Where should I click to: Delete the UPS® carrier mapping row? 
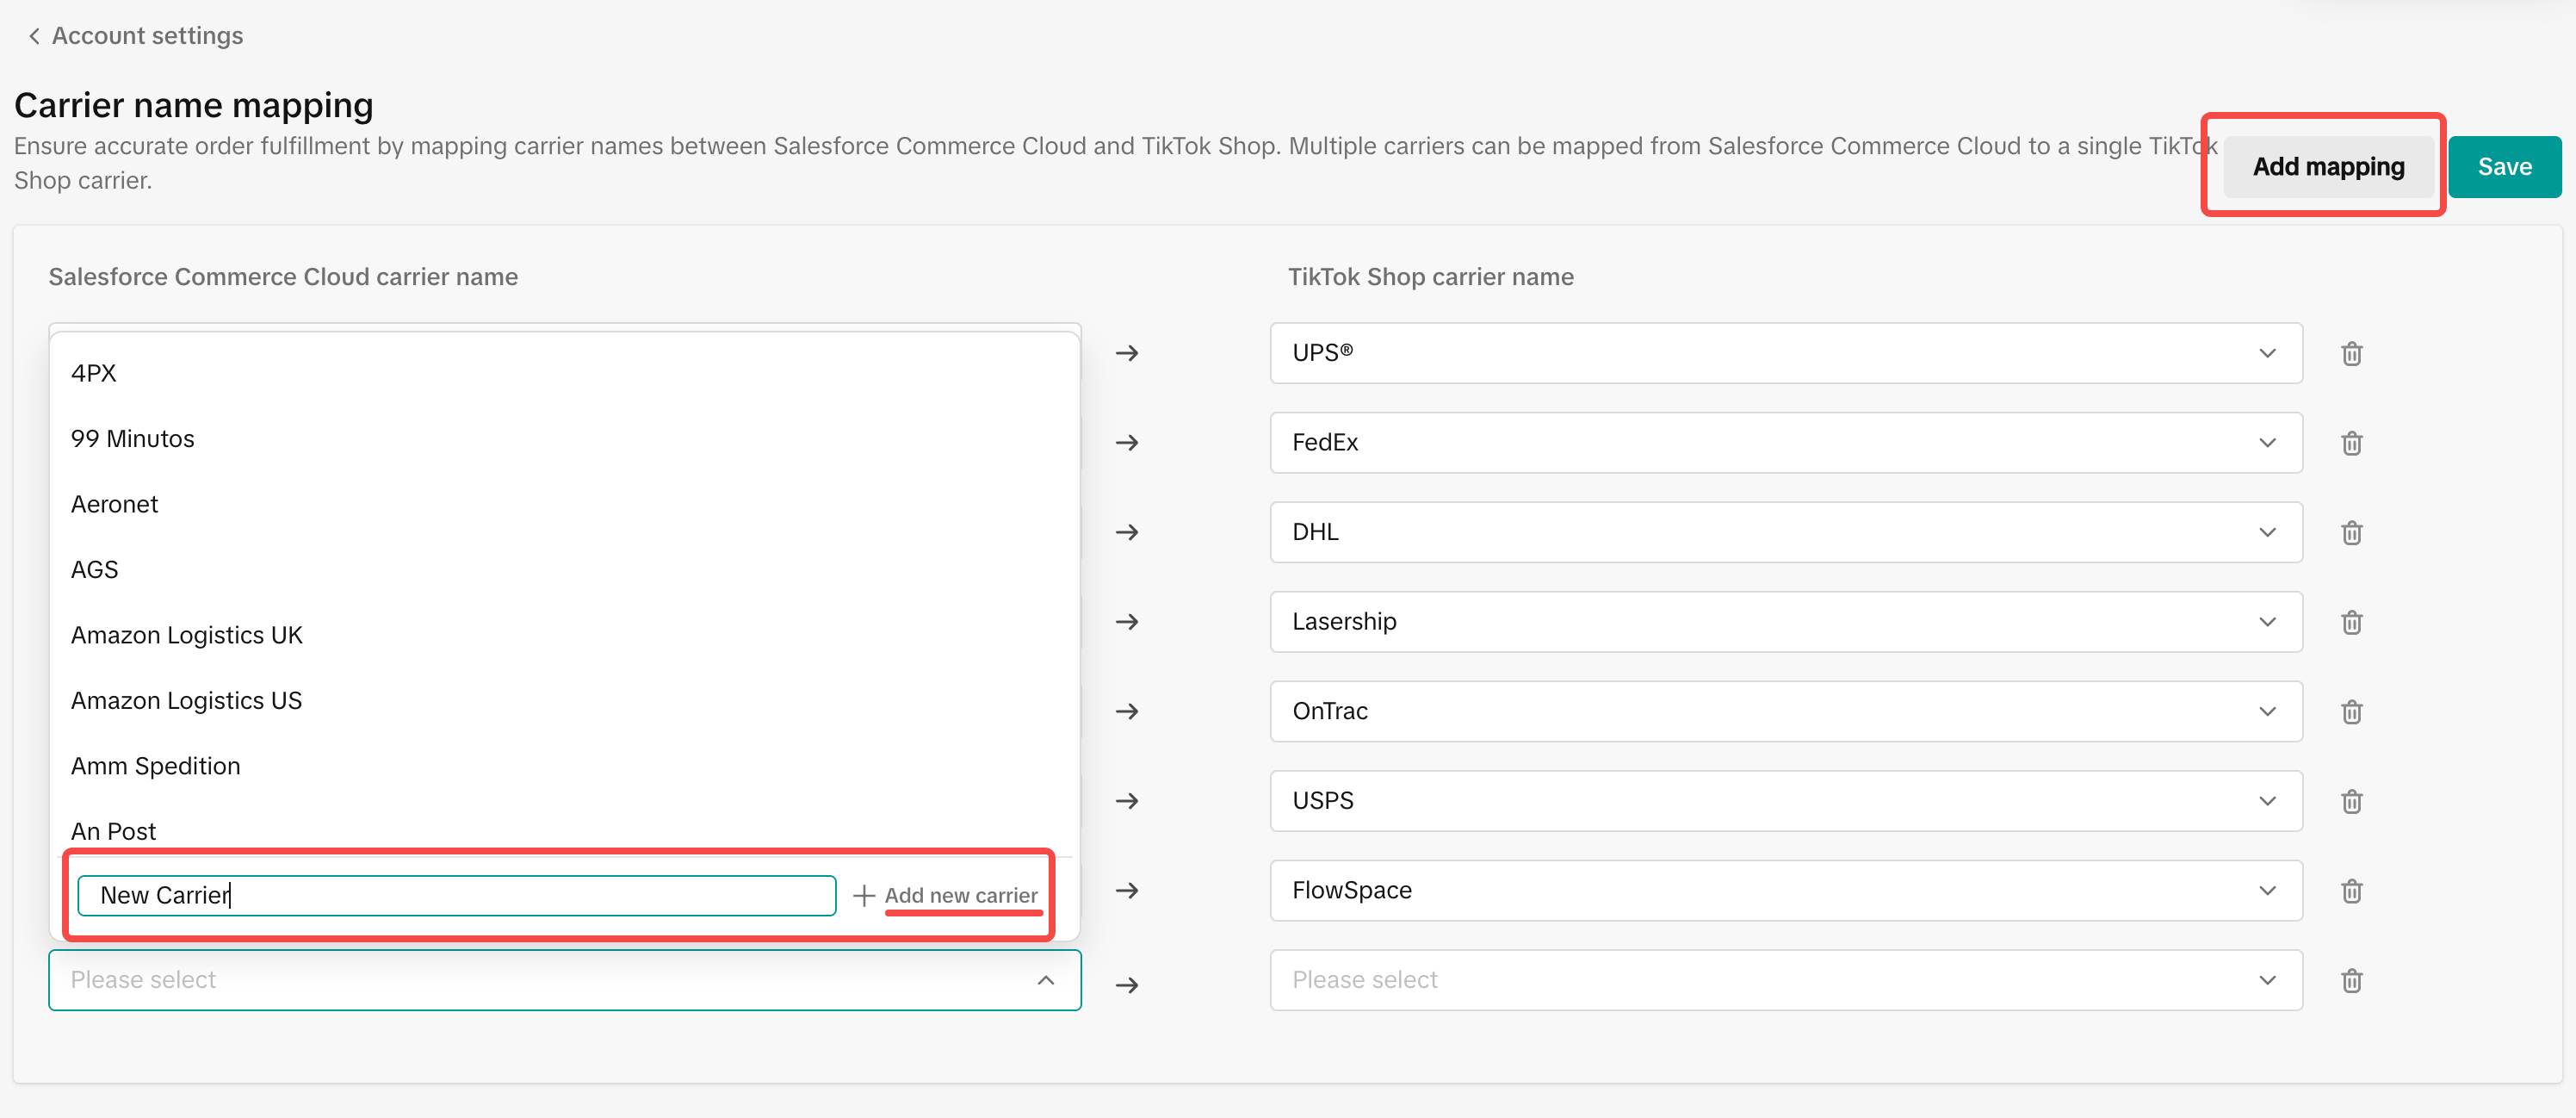(2351, 354)
